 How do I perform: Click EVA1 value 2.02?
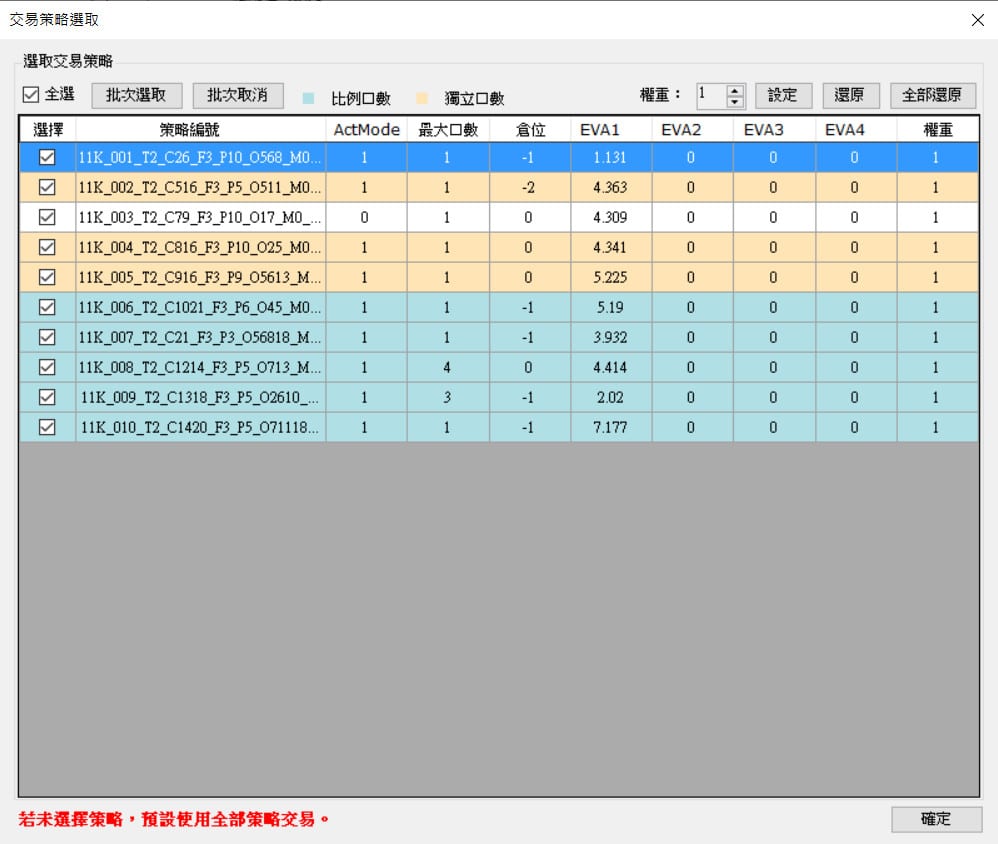click(x=610, y=397)
